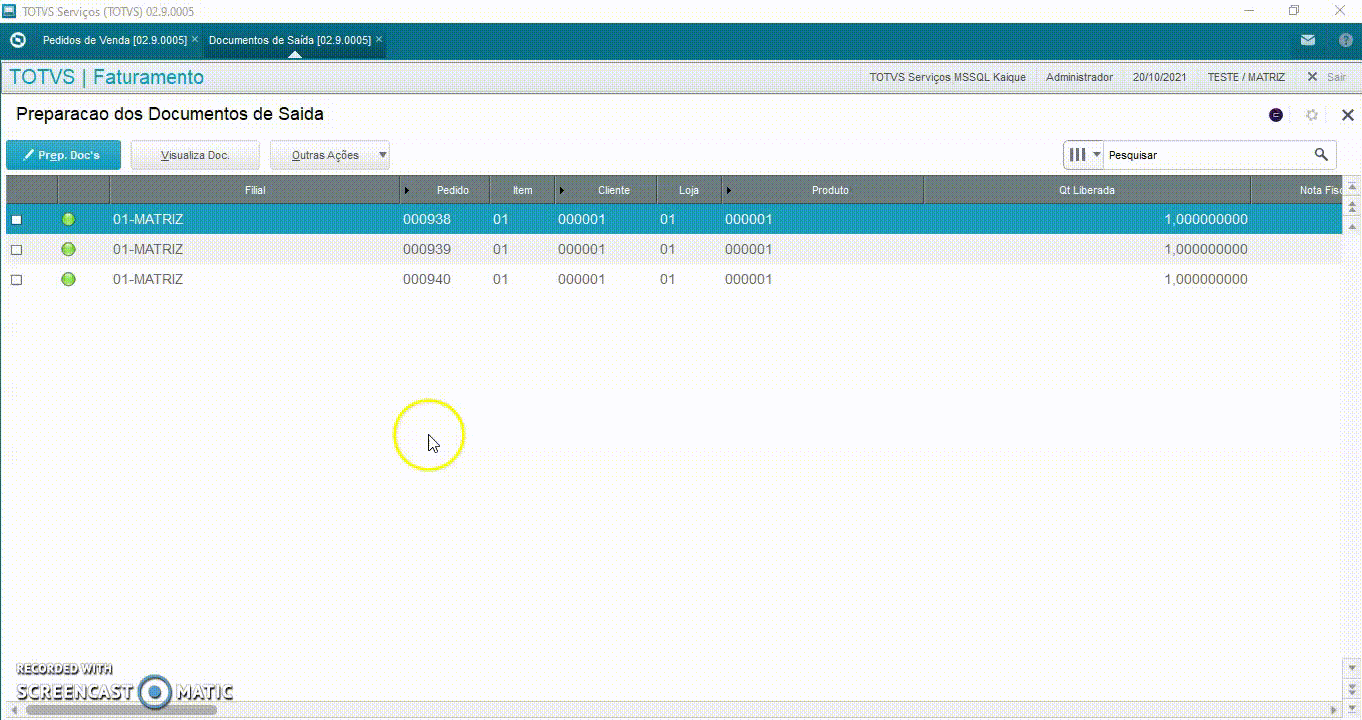The height and width of the screenshot is (720, 1362).
Task: Click the Loja column header
Action: coord(688,190)
